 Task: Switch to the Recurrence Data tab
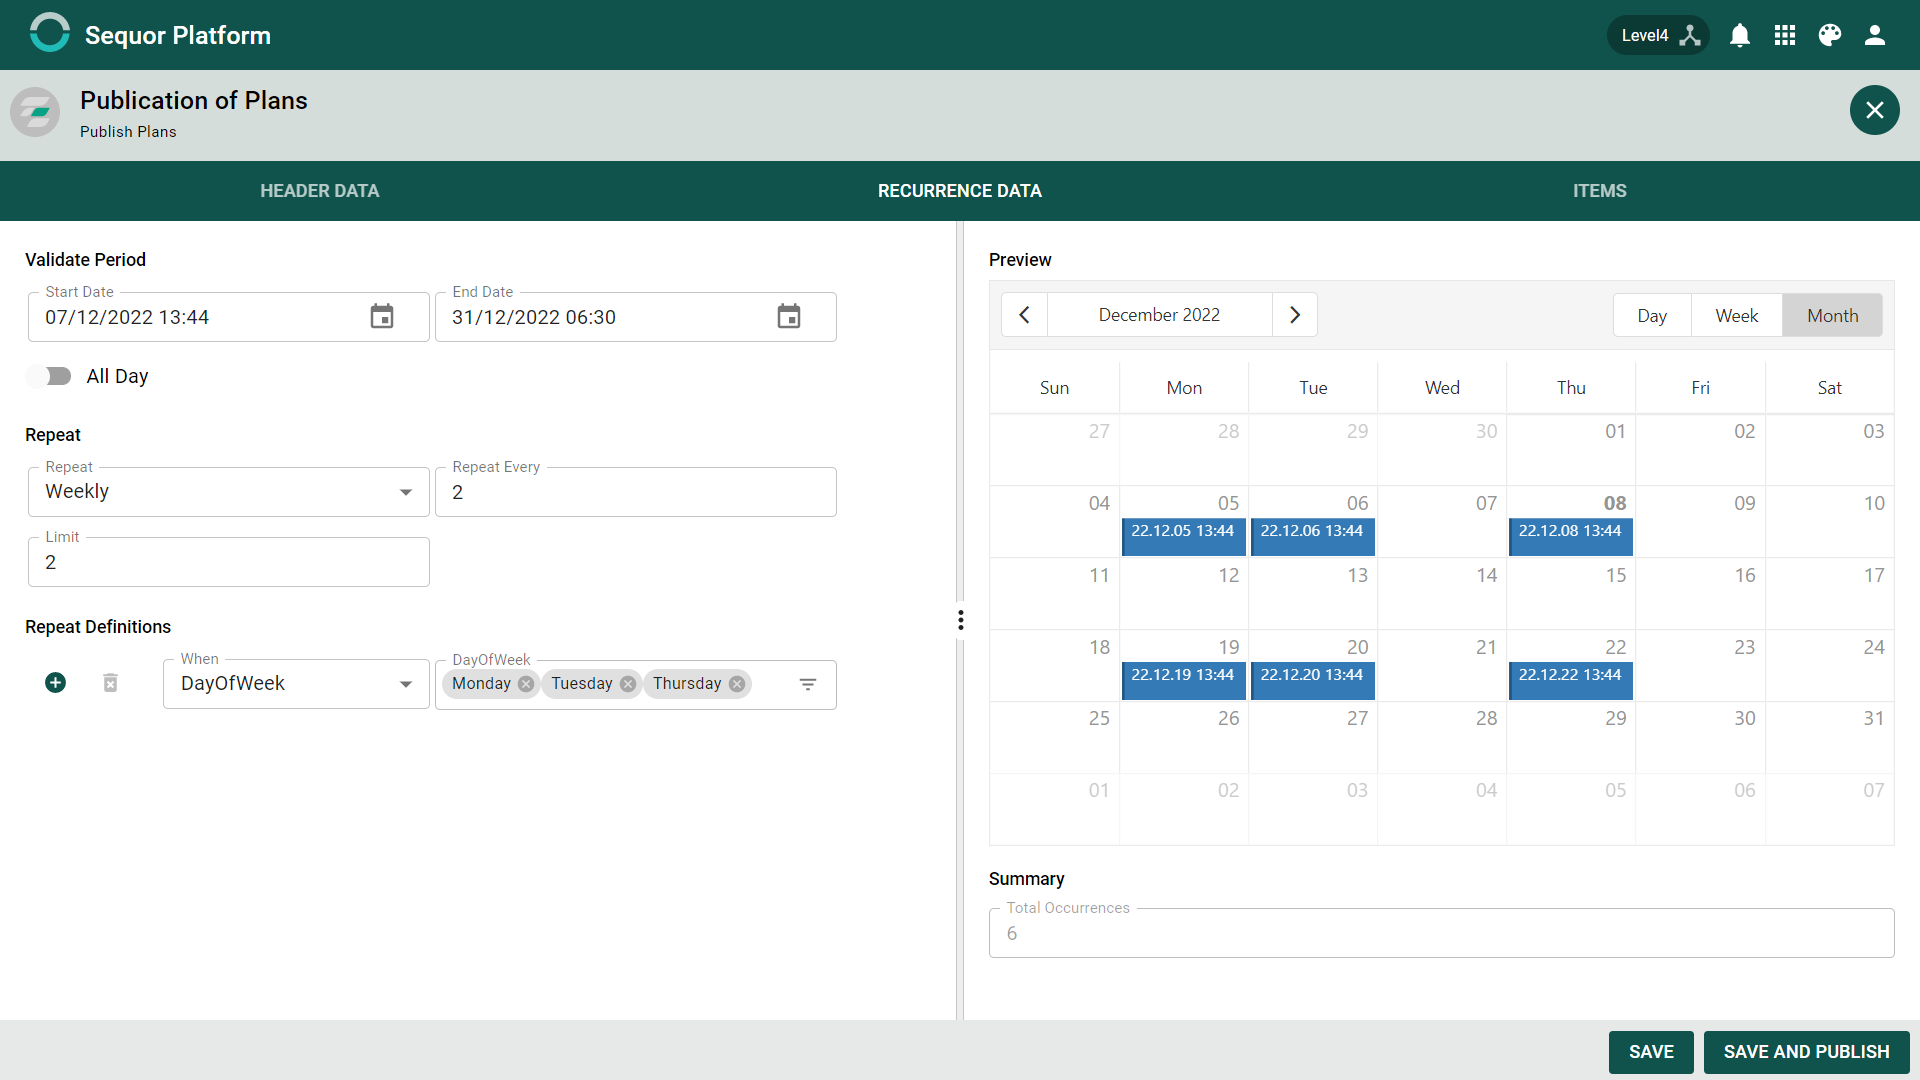[x=960, y=191]
